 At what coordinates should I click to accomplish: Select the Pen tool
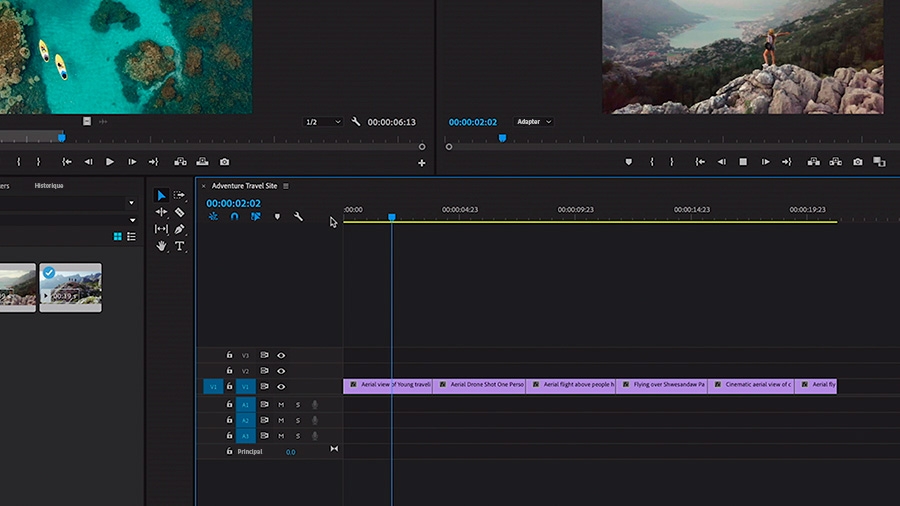[x=179, y=229]
